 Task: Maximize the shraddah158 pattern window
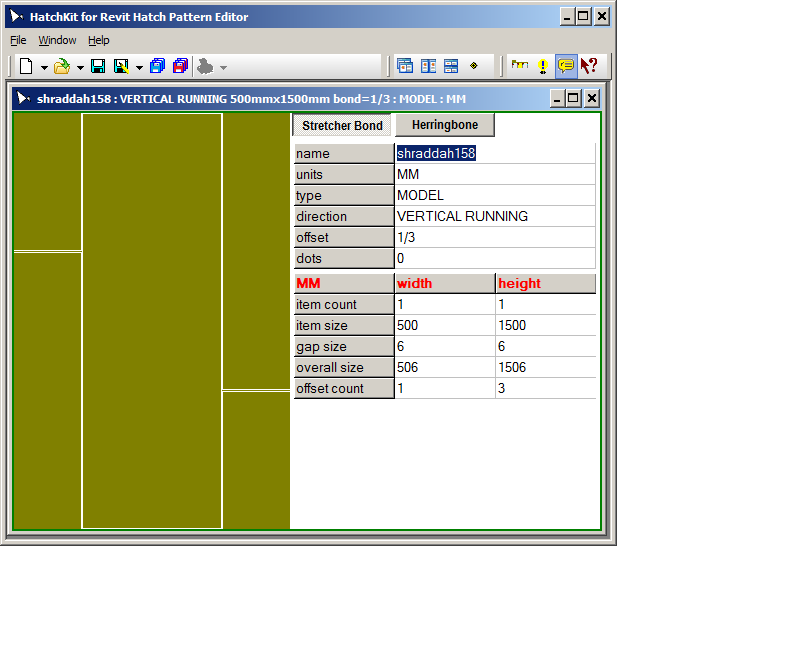coord(573,98)
